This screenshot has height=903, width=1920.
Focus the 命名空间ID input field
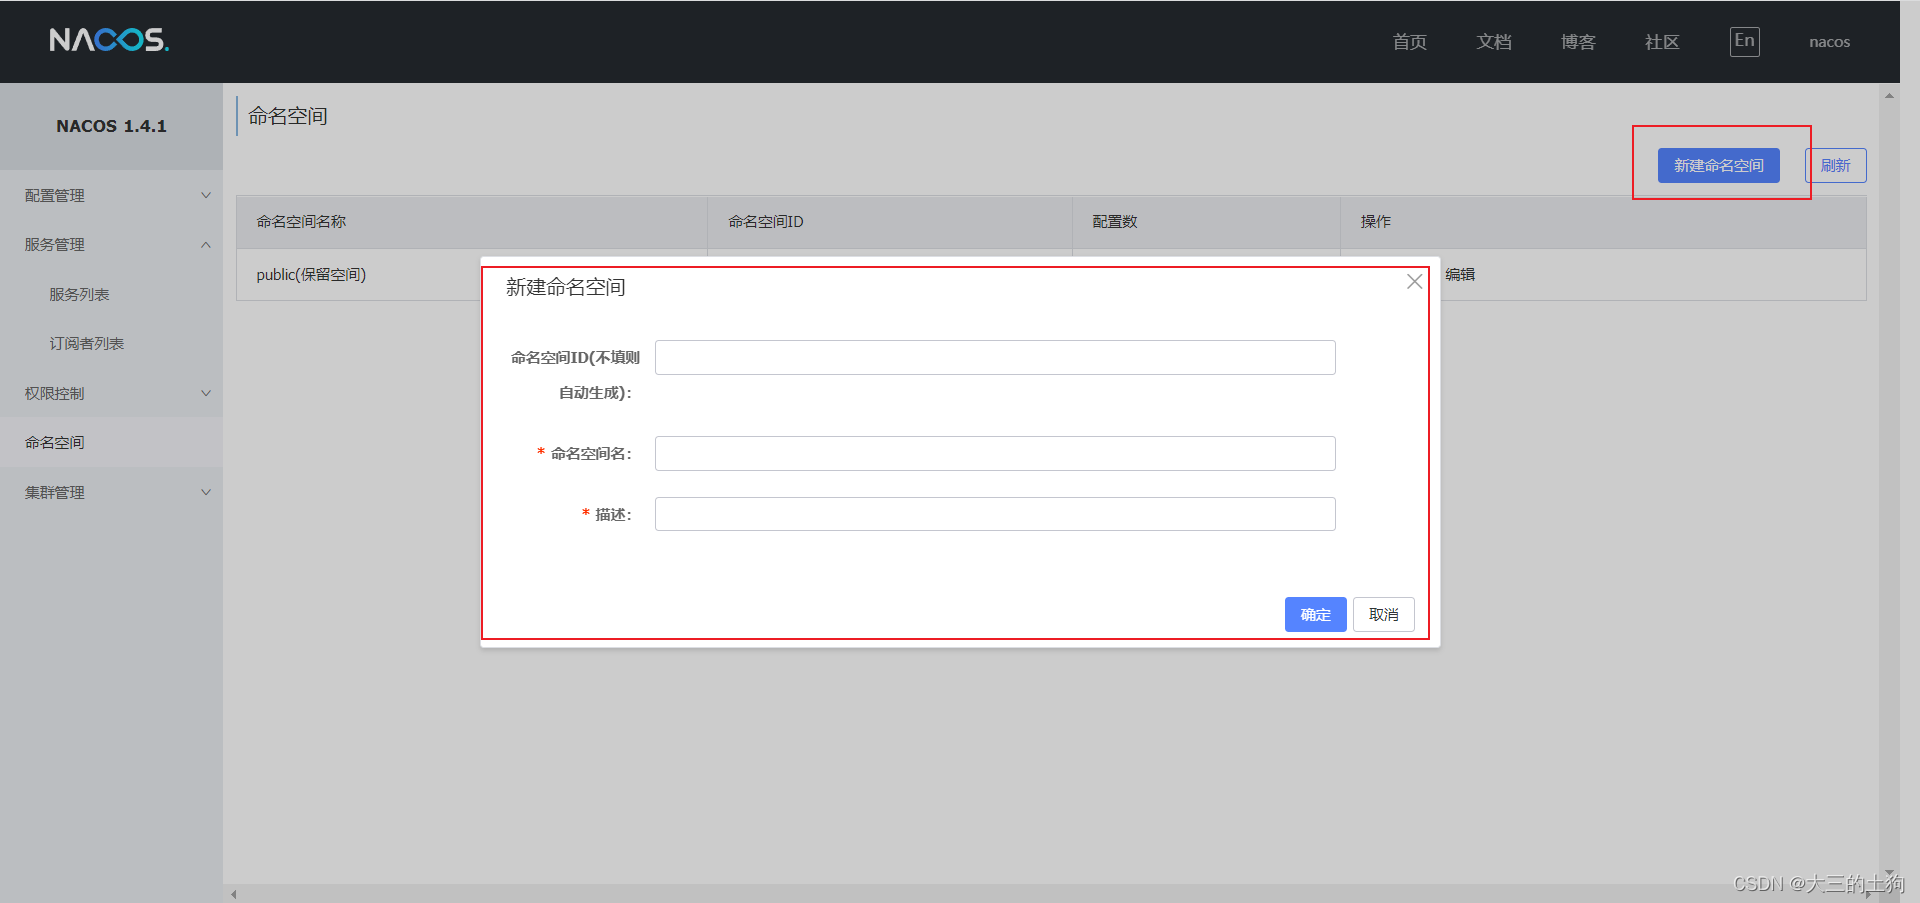click(x=995, y=357)
